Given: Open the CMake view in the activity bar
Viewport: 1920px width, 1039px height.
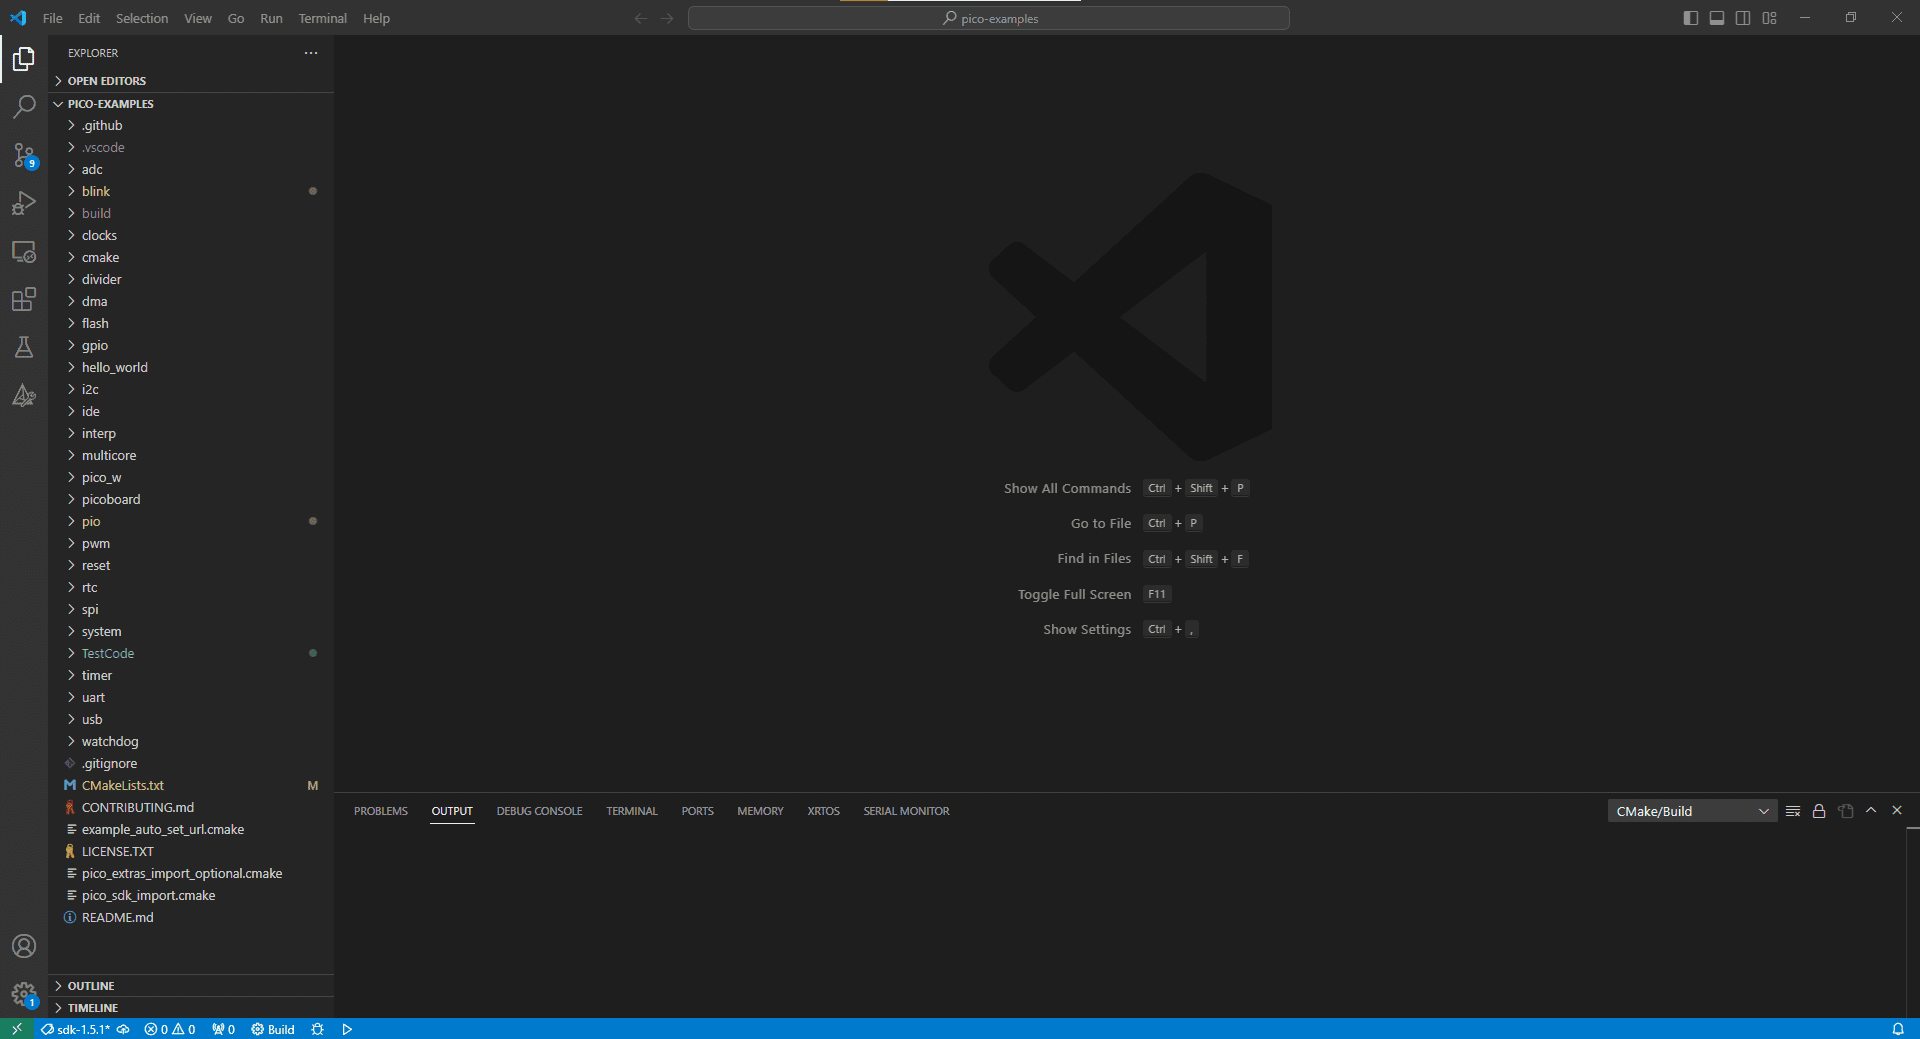Looking at the screenshot, I should click(24, 395).
